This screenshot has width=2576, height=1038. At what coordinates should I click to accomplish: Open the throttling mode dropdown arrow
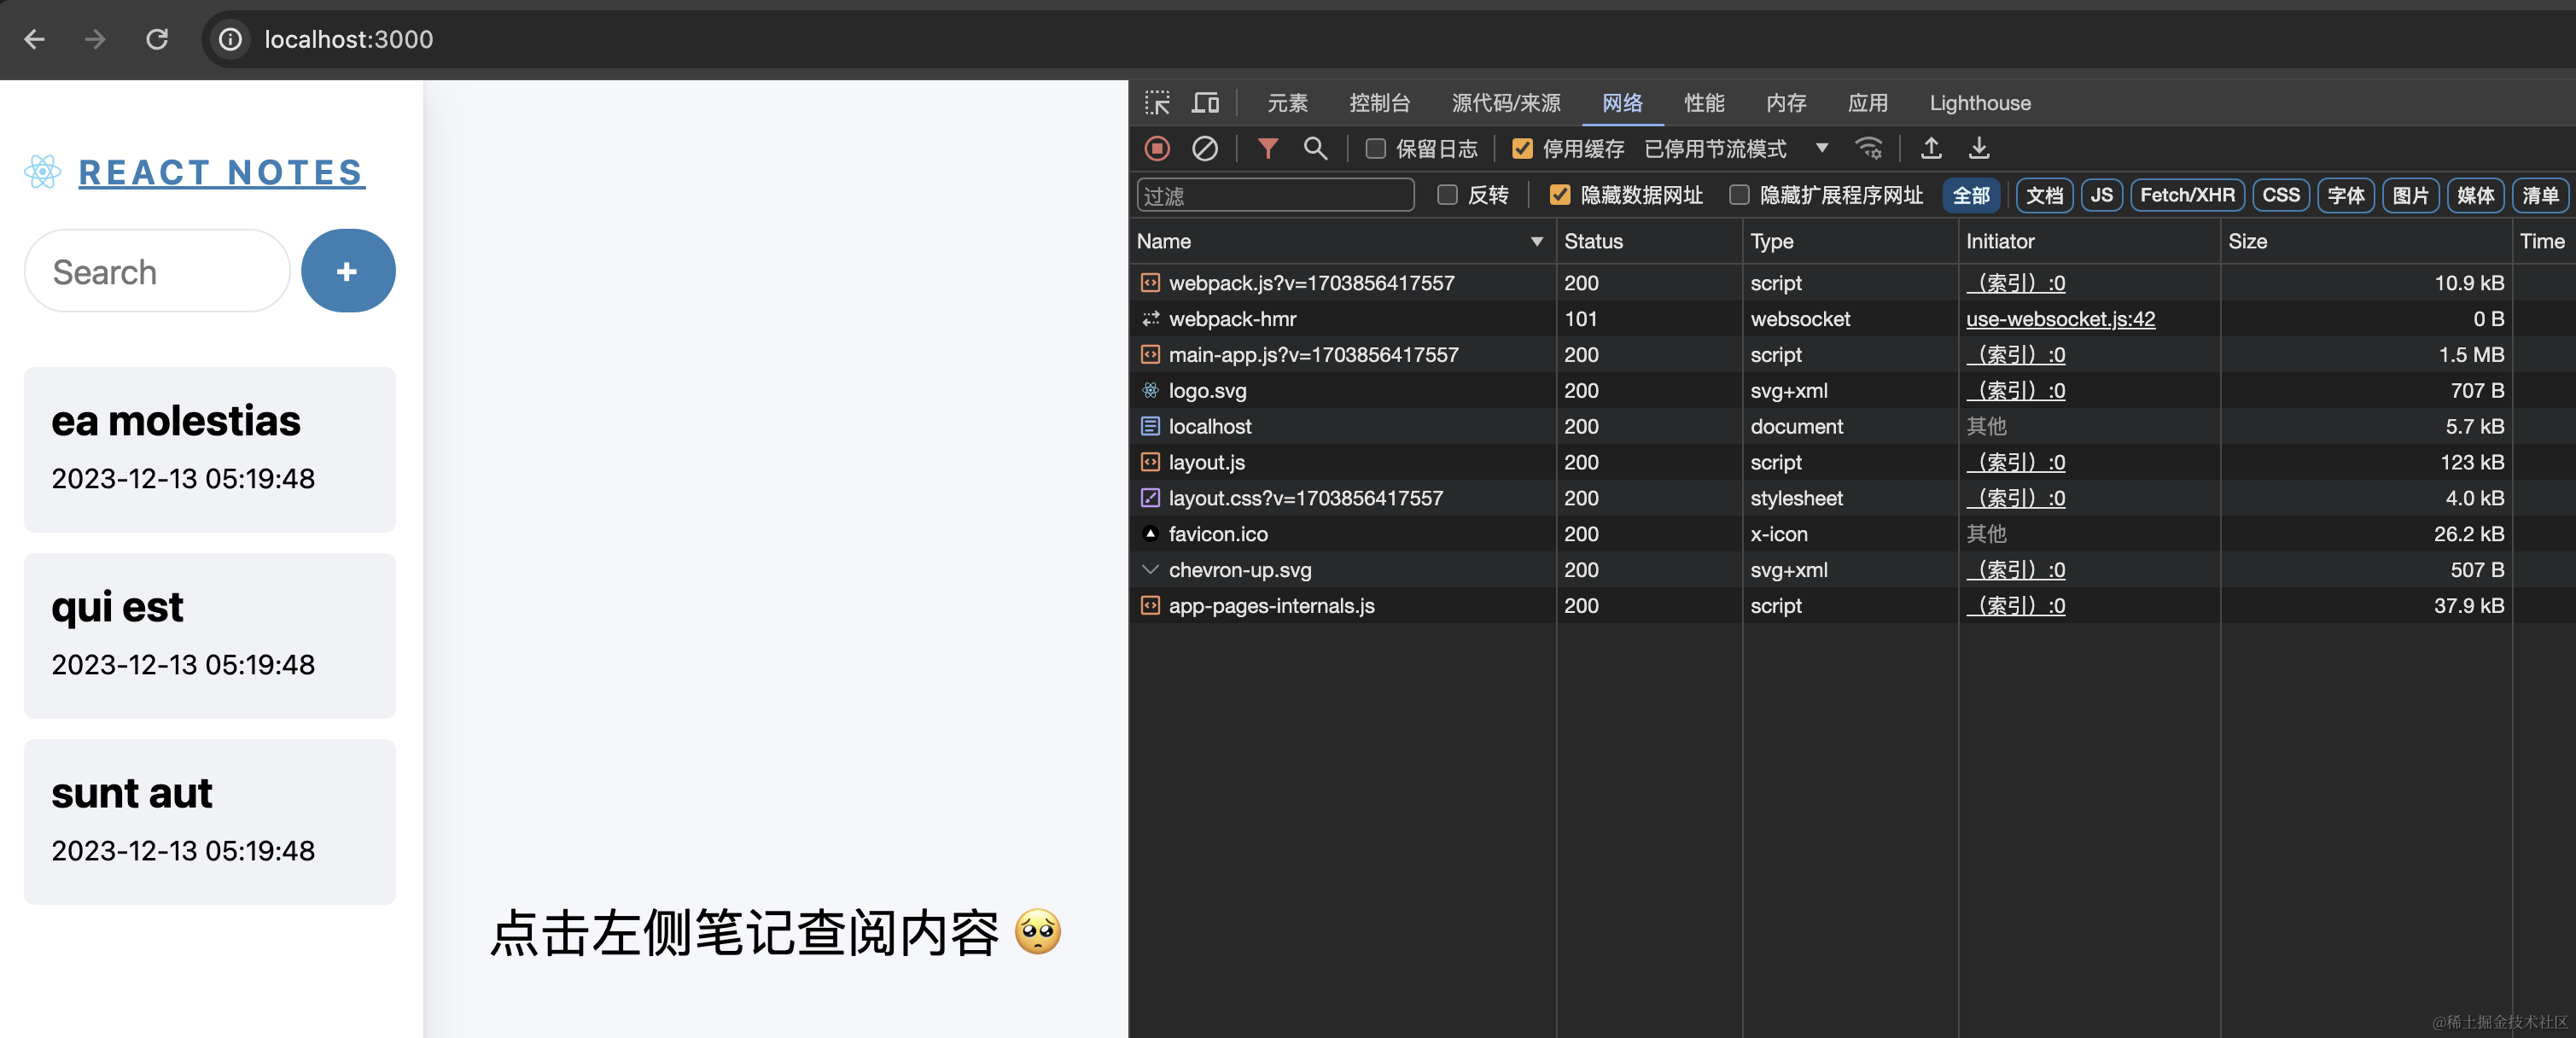[1822, 148]
